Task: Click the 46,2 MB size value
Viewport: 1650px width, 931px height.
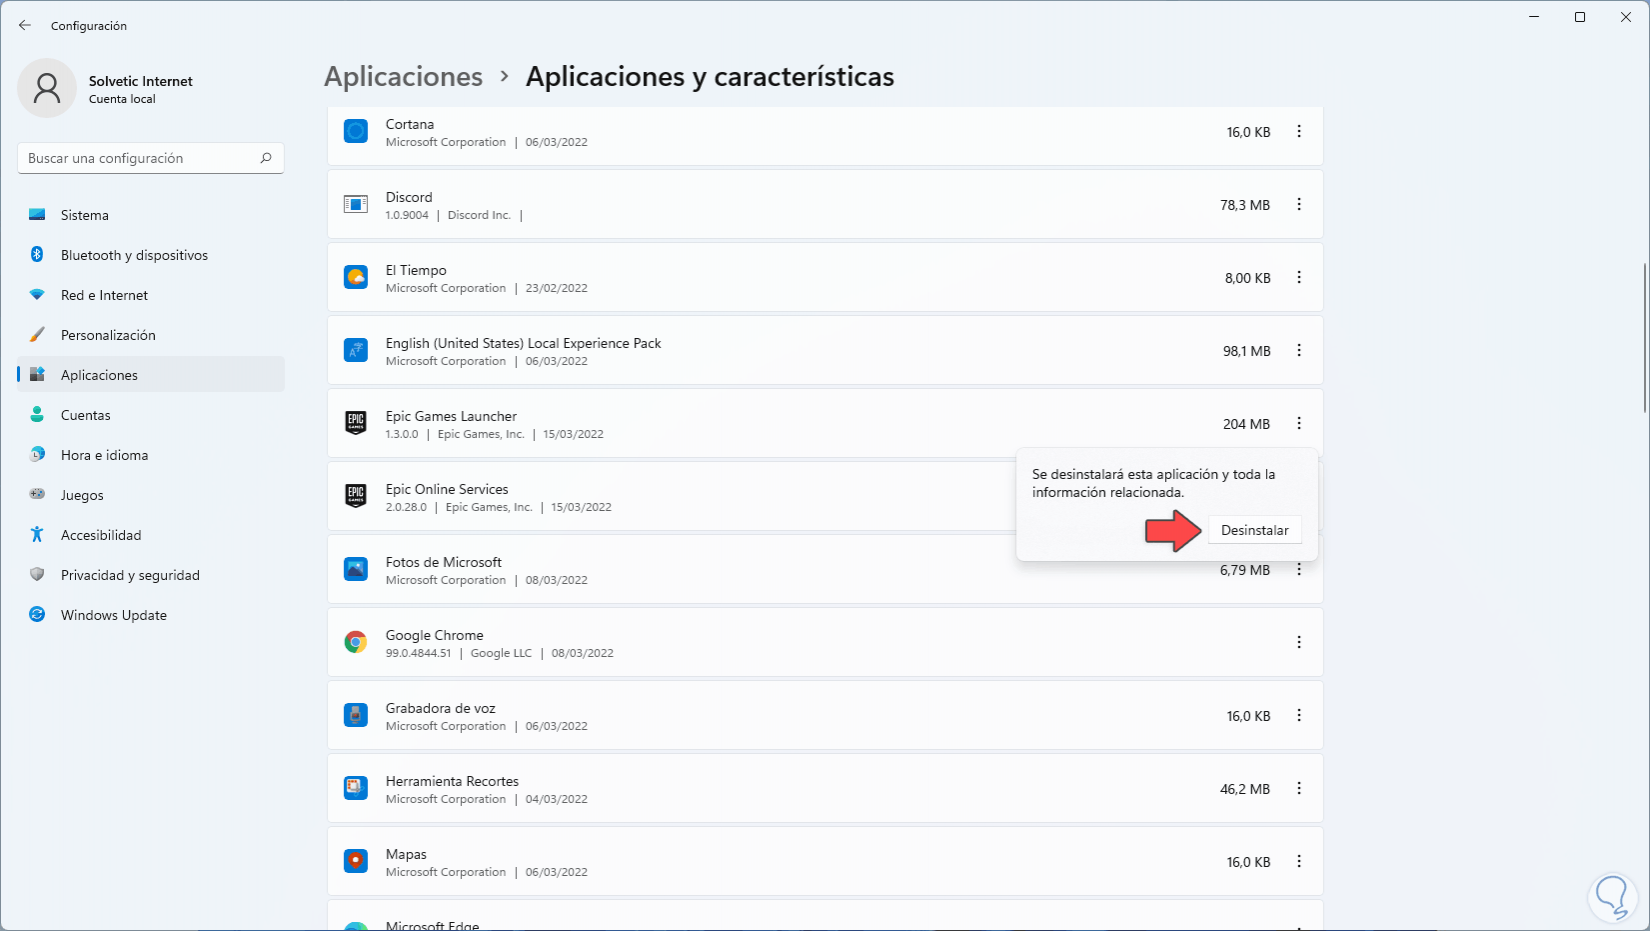Action: pyautogui.click(x=1245, y=789)
